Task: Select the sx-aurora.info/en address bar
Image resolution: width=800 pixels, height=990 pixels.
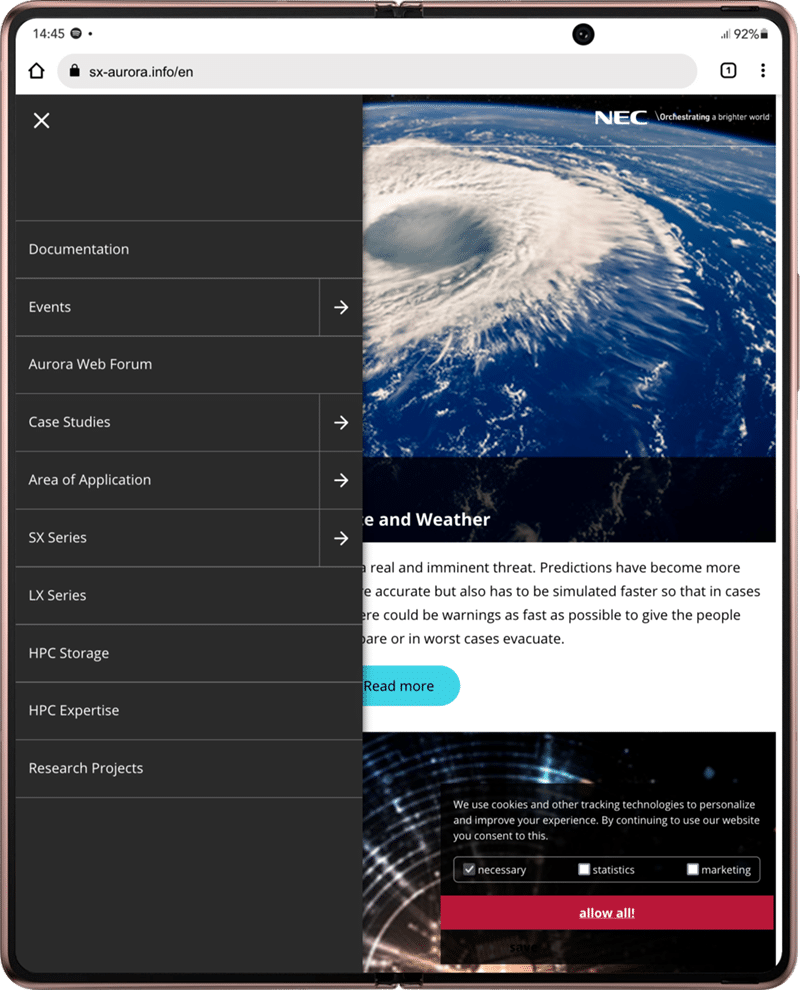Action: point(377,71)
